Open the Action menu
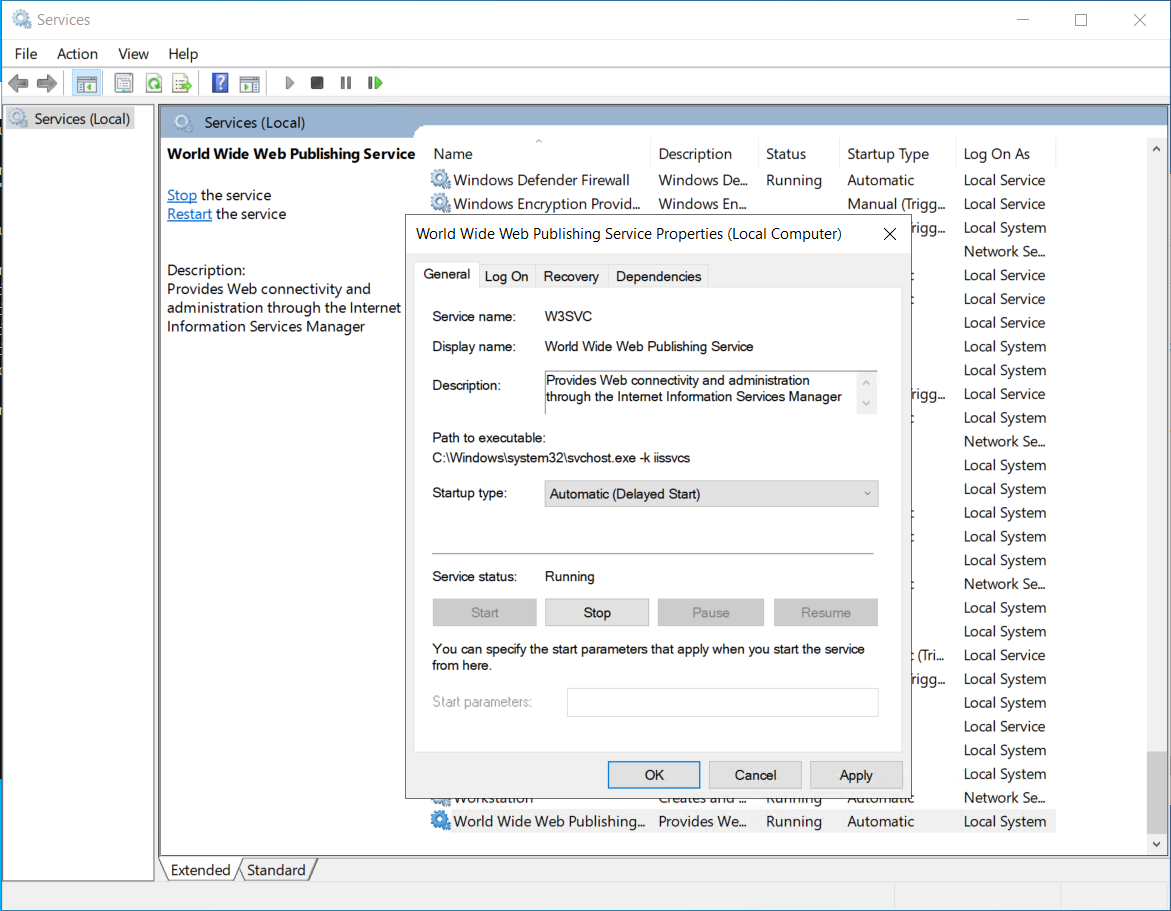Screen dimensions: 1171x911 [x=78, y=54]
